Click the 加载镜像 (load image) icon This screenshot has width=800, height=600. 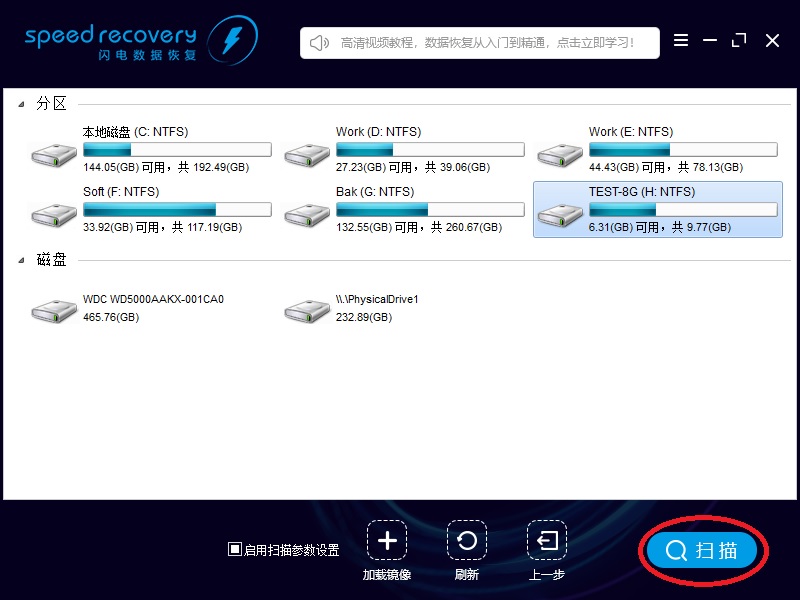pos(387,542)
